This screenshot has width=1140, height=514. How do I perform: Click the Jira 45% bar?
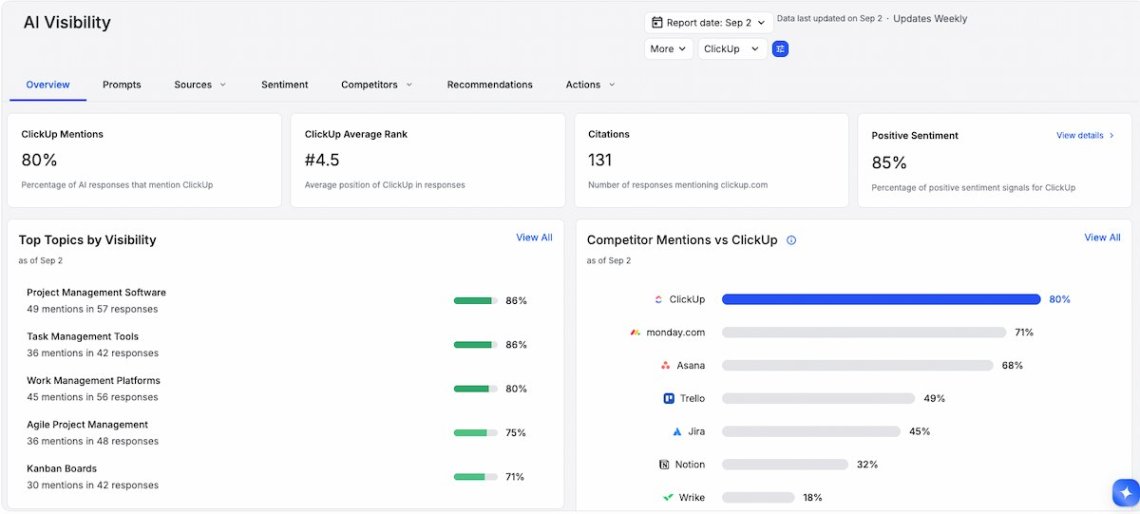point(811,431)
